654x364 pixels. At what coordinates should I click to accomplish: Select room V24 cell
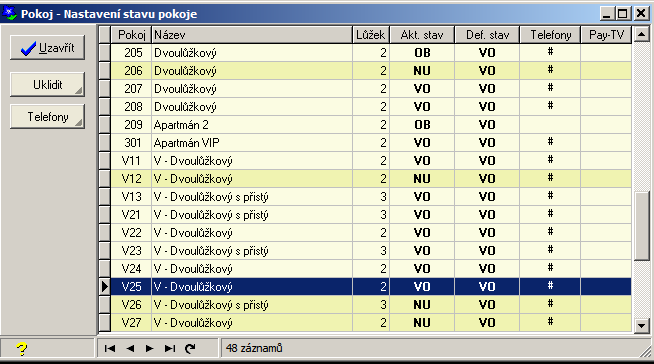click(131, 269)
